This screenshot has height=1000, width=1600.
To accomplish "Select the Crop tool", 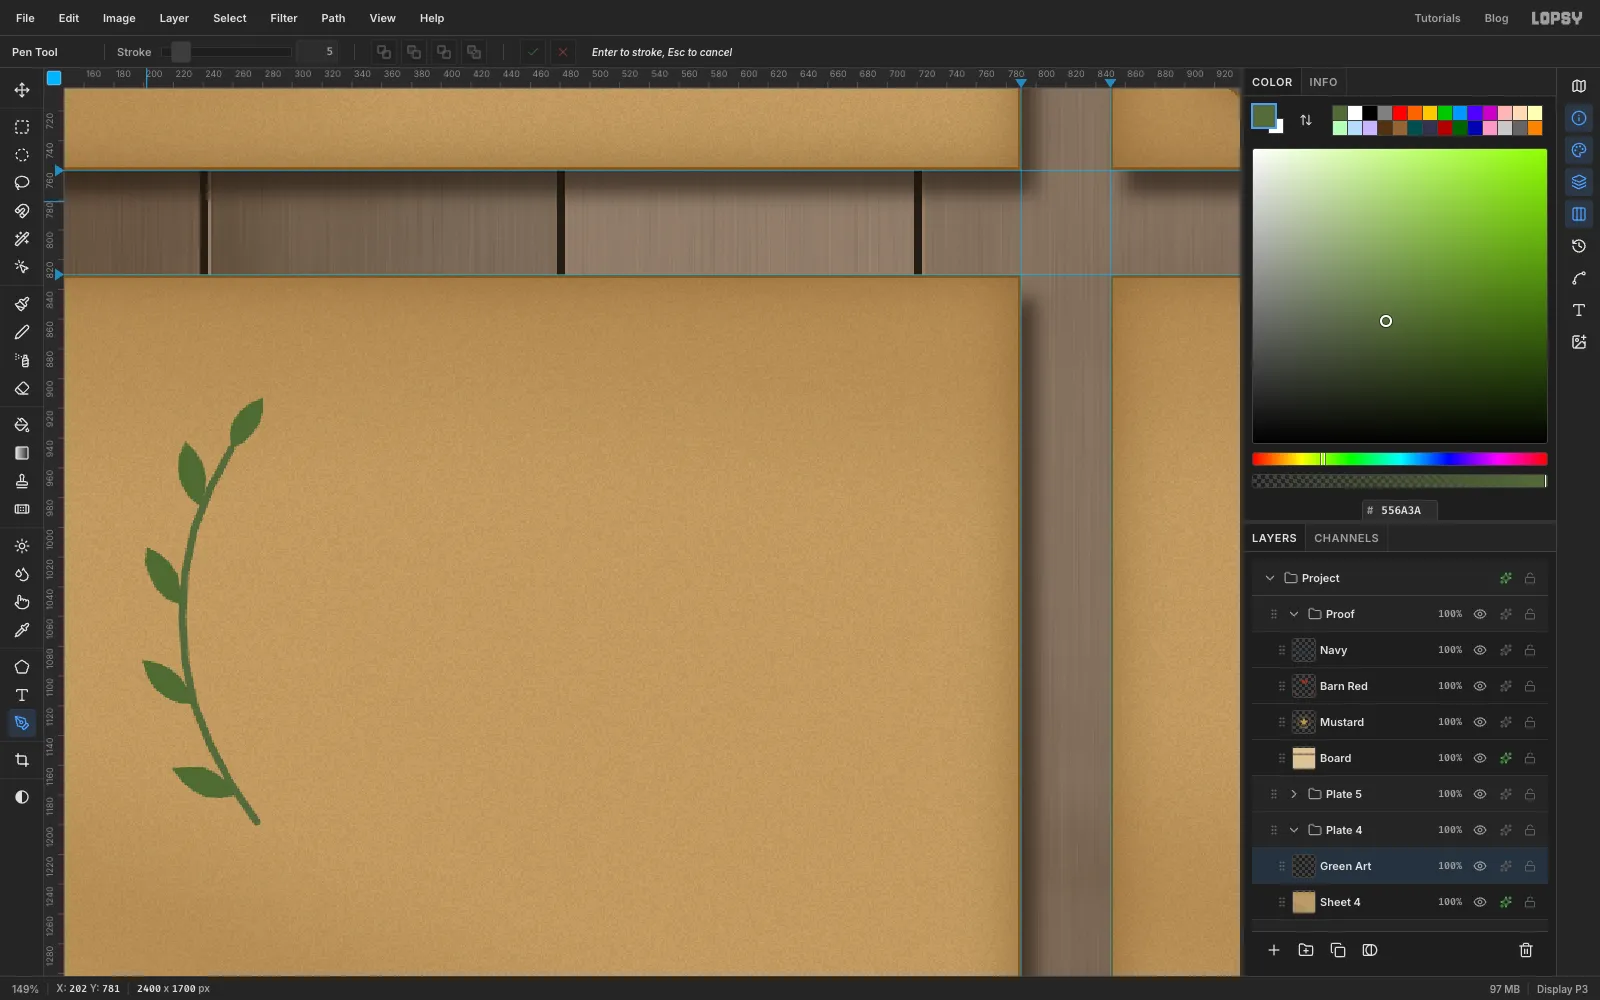I will [22, 760].
